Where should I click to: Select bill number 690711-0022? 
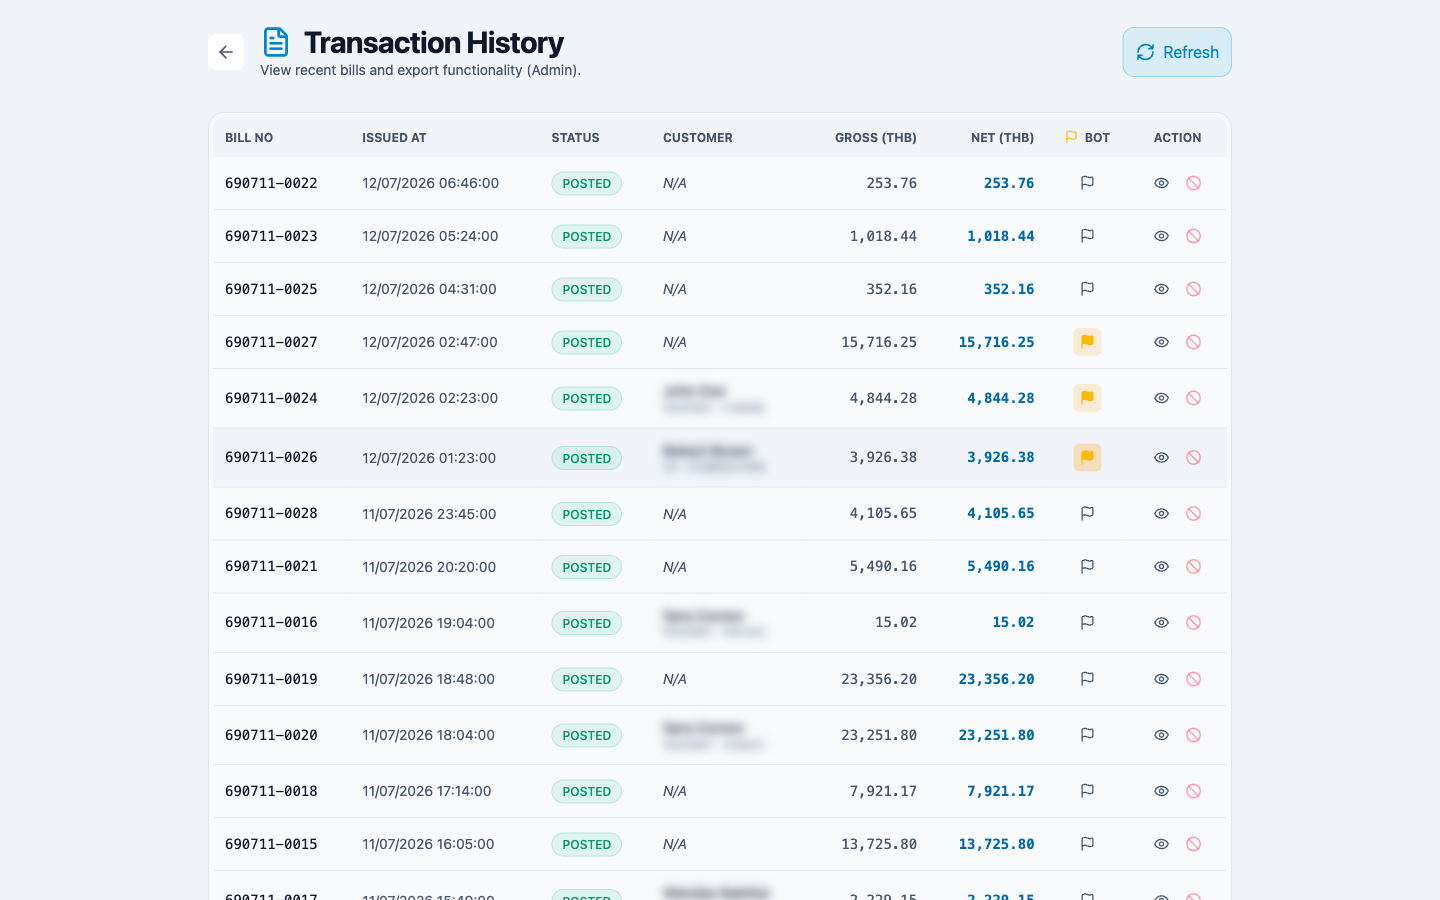pyautogui.click(x=271, y=183)
